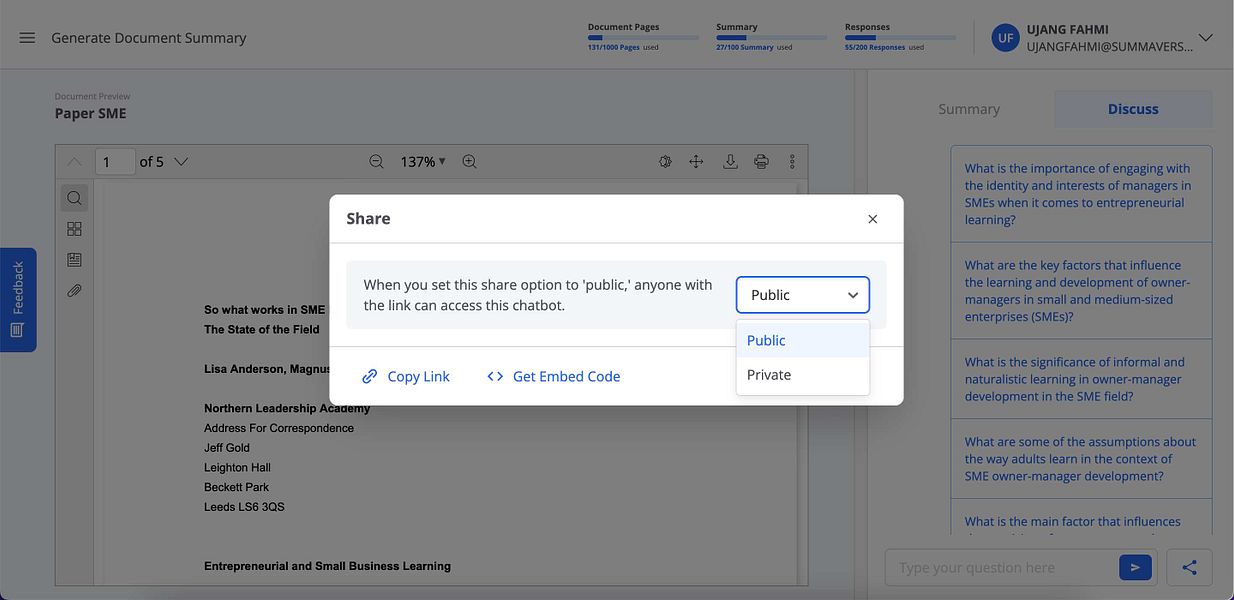Go to the next PDF page
The height and width of the screenshot is (600, 1234).
point(181,161)
